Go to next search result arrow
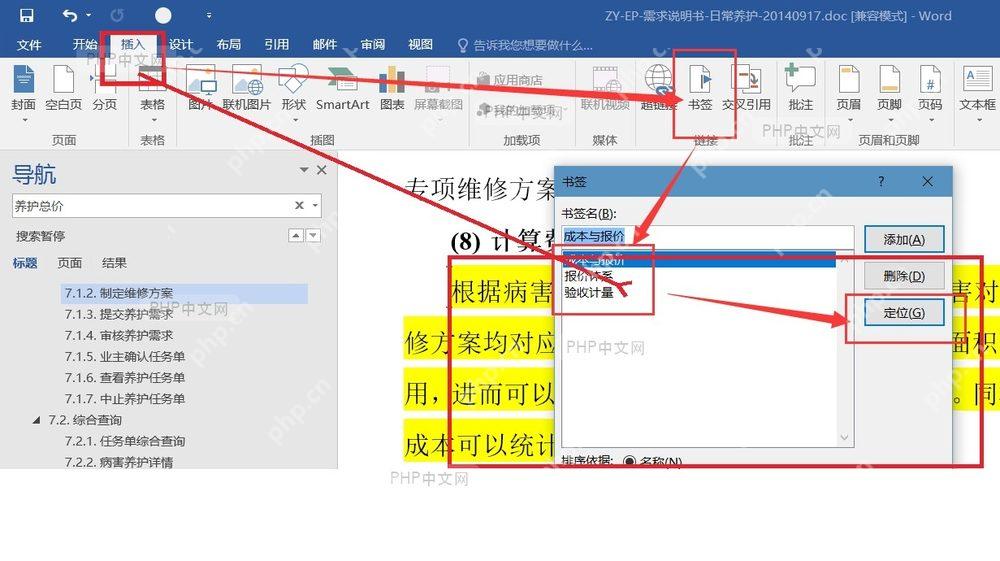Viewport: 1000px width, 561px height. click(313, 236)
